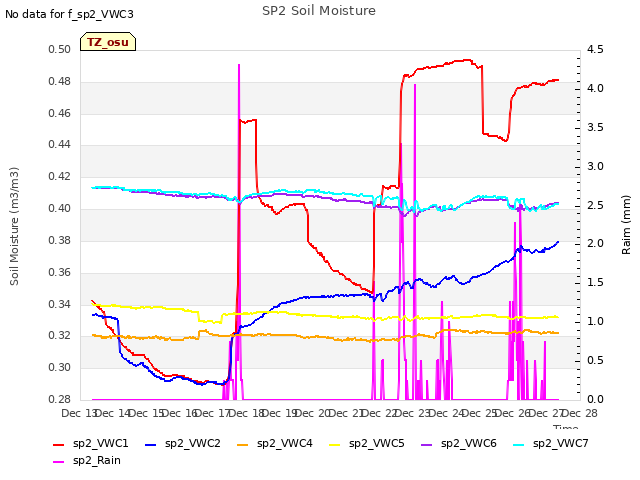The width and height of the screenshot is (640, 480).
Task: Select the sp2_VWC4 legend entry
Action: point(275,444)
